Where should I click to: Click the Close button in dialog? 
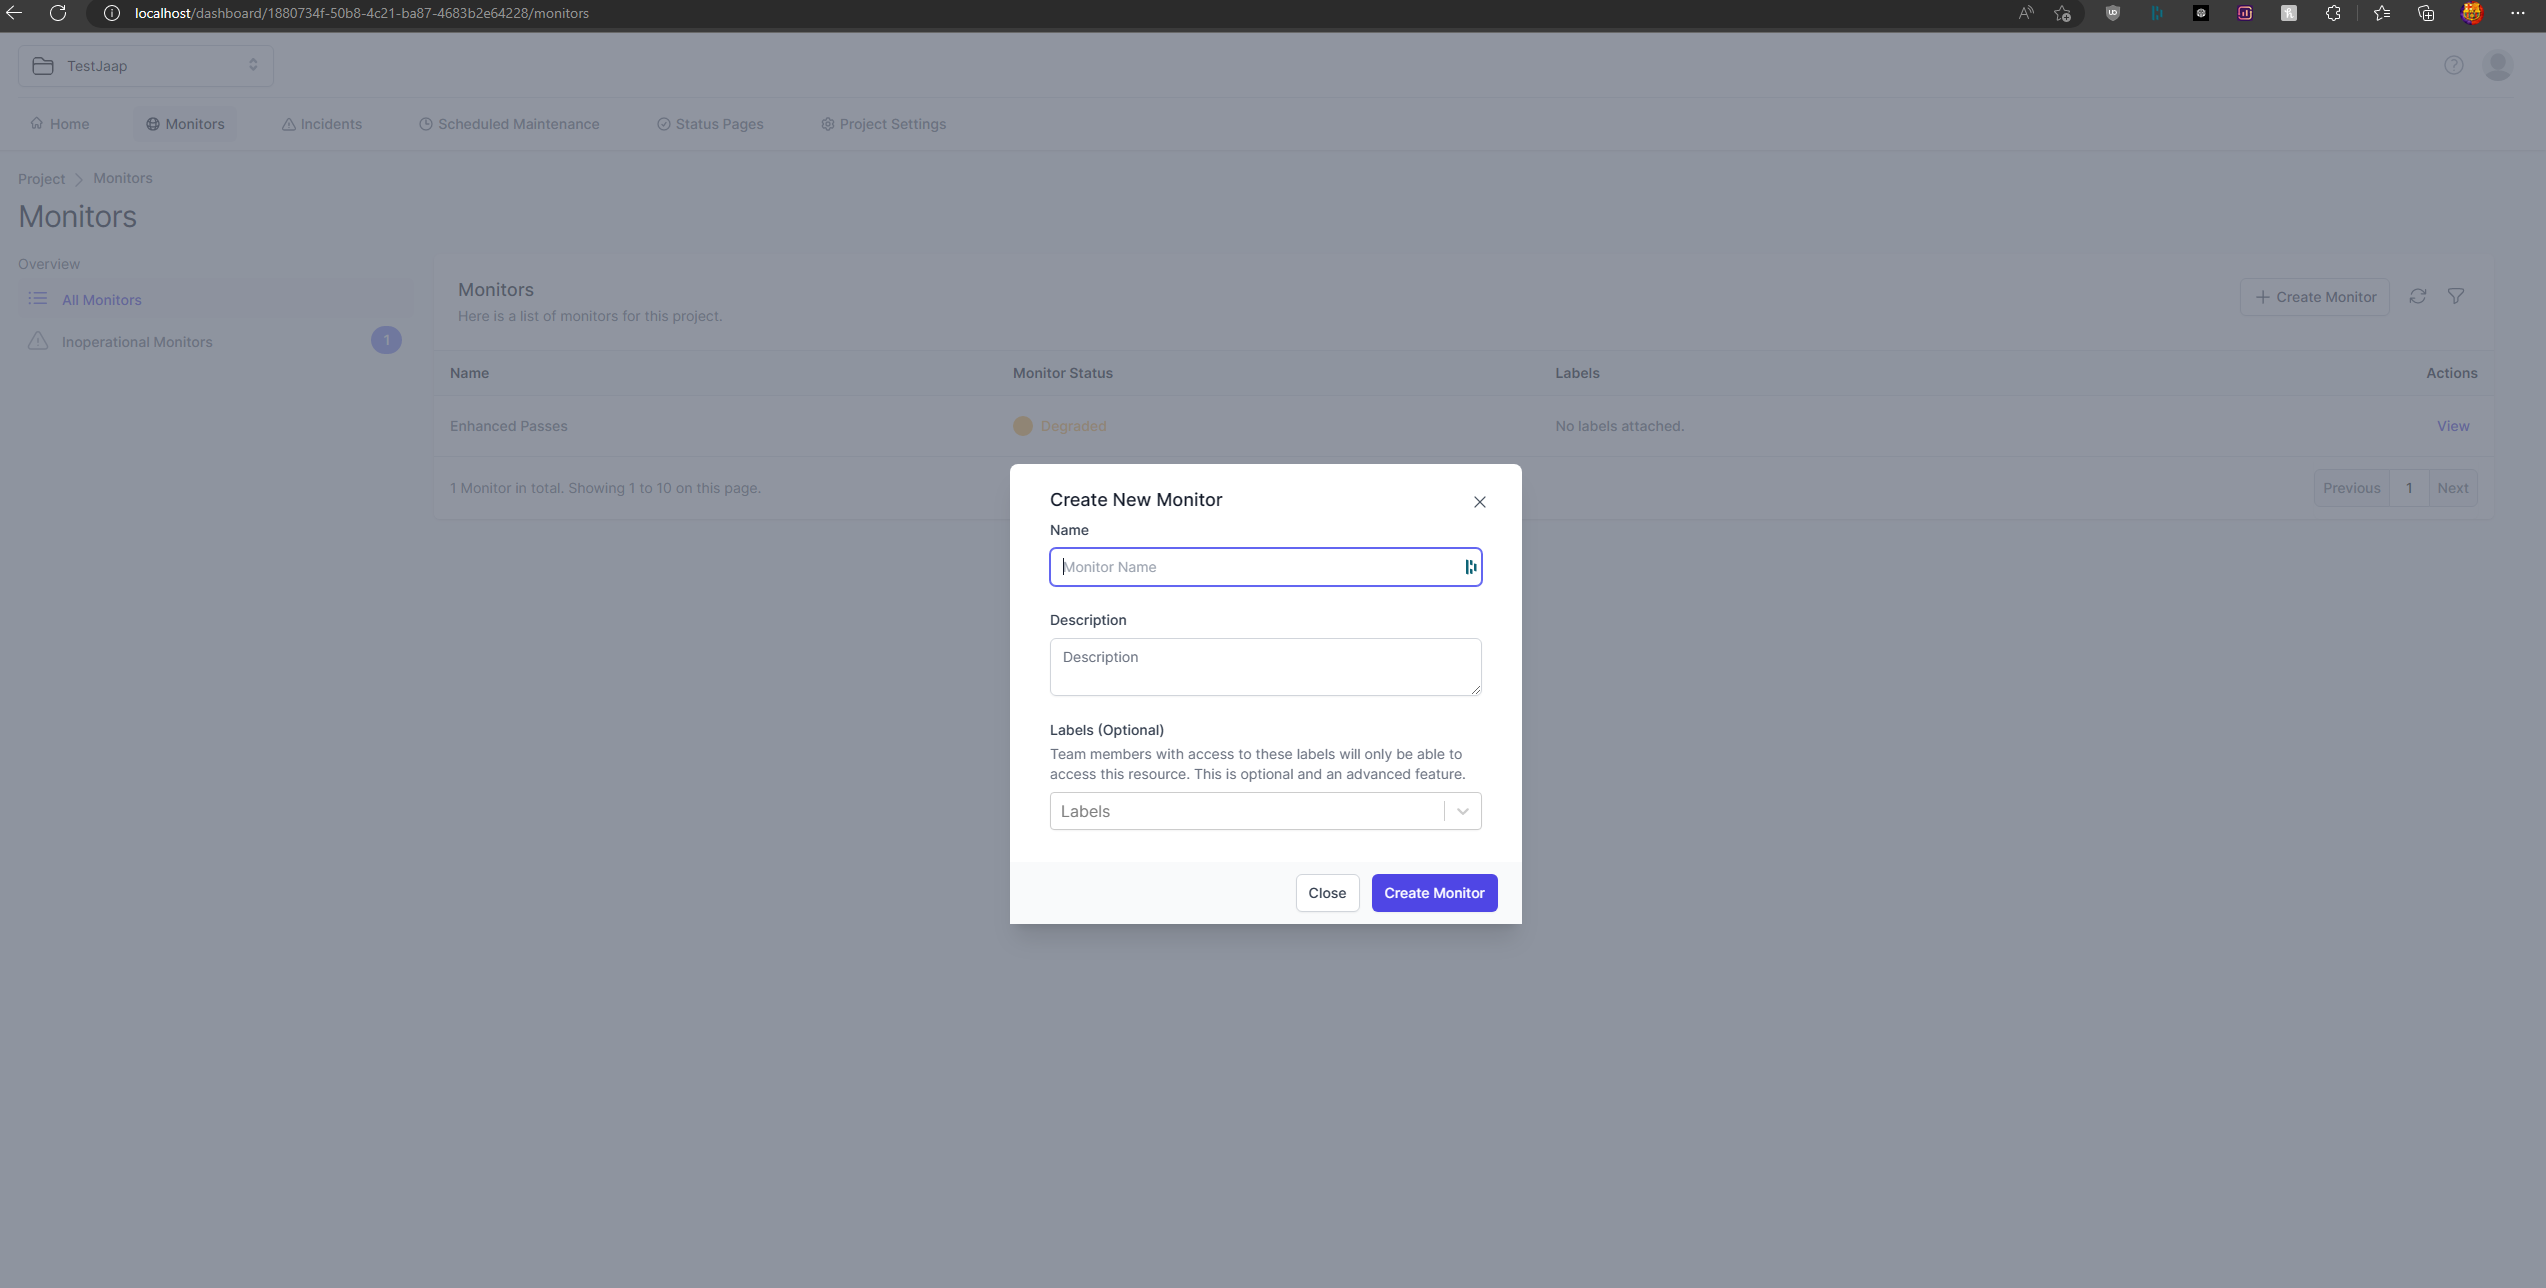[x=1327, y=893]
